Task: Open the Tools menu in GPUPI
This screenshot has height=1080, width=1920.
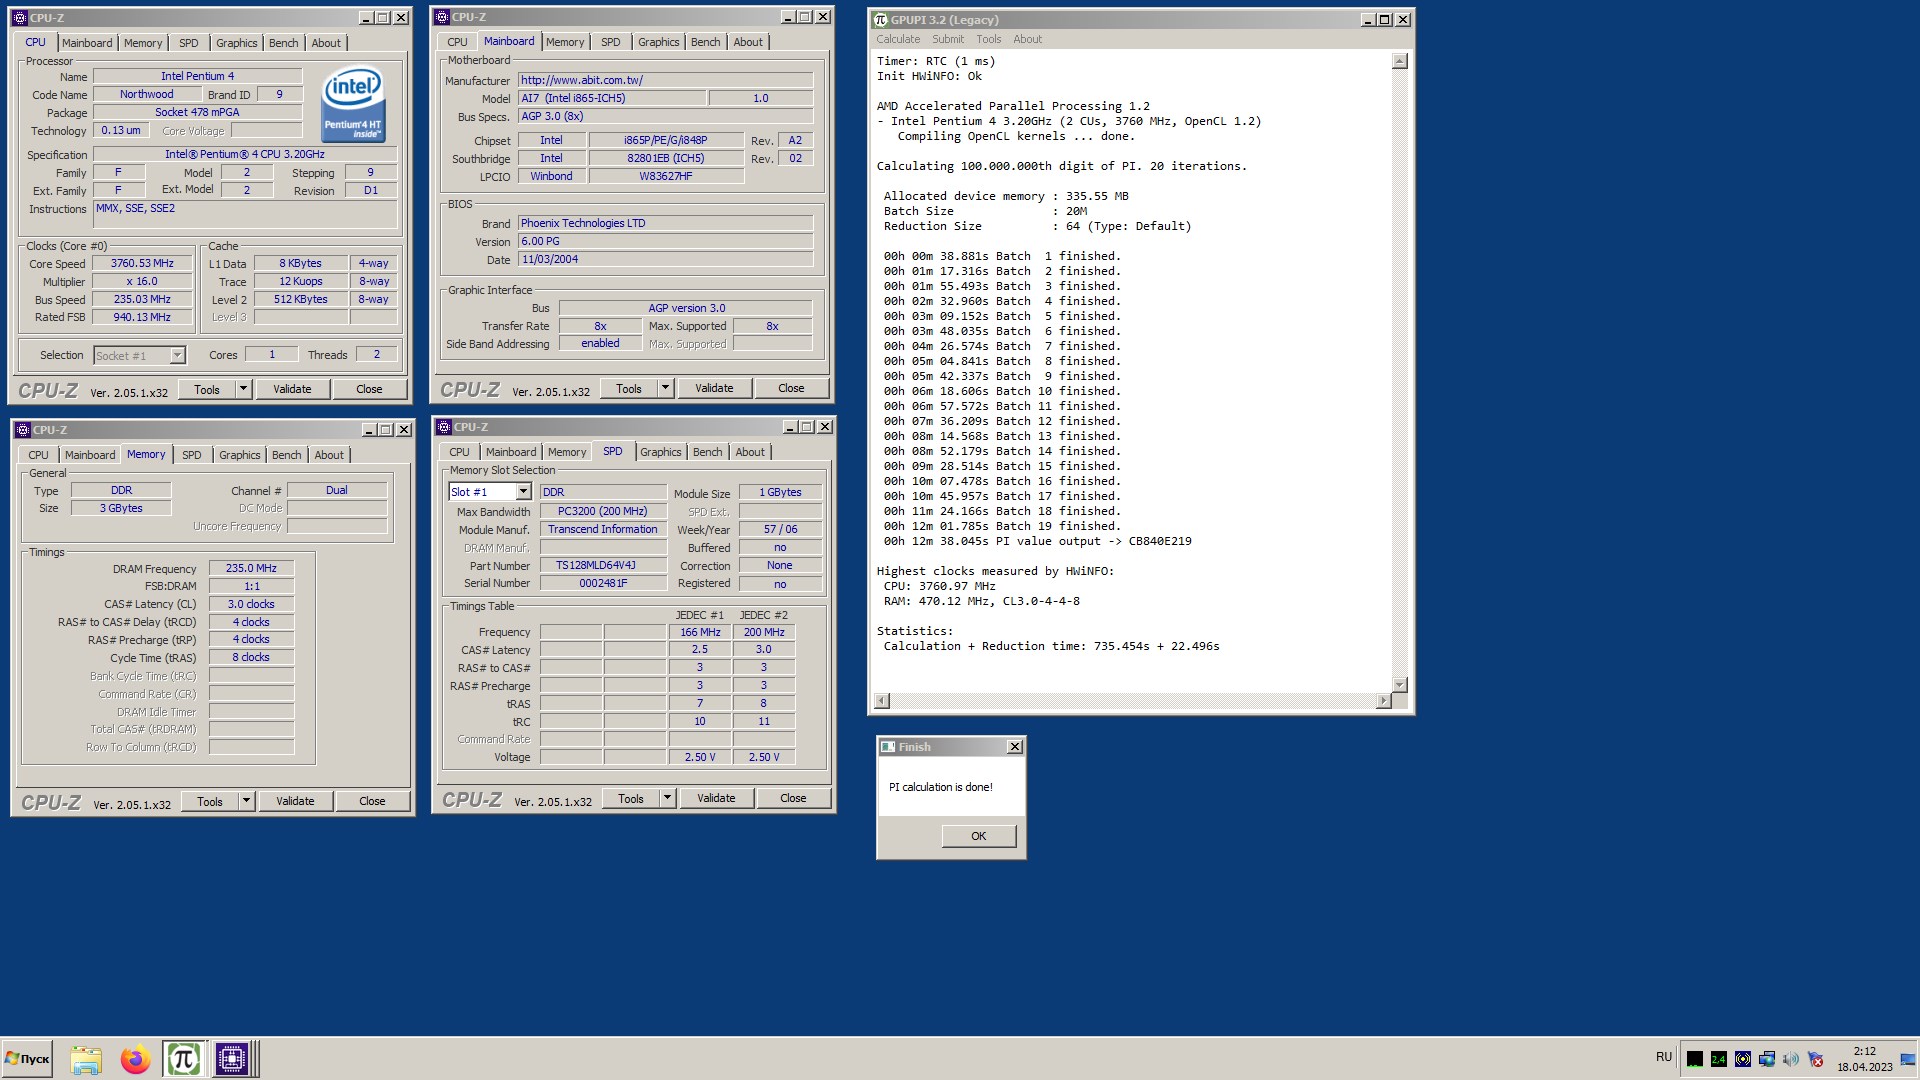Action: pyautogui.click(x=989, y=40)
